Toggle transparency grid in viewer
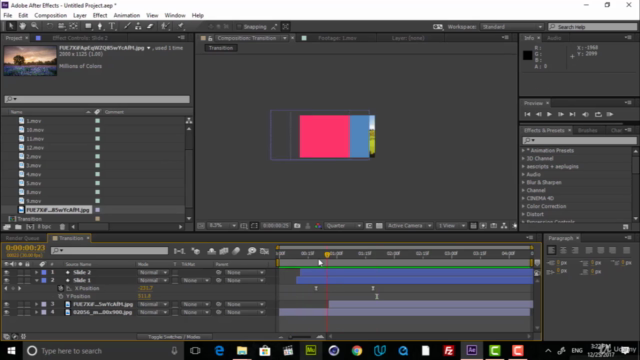Viewport: 640px width, 360px height. click(x=379, y=226)
